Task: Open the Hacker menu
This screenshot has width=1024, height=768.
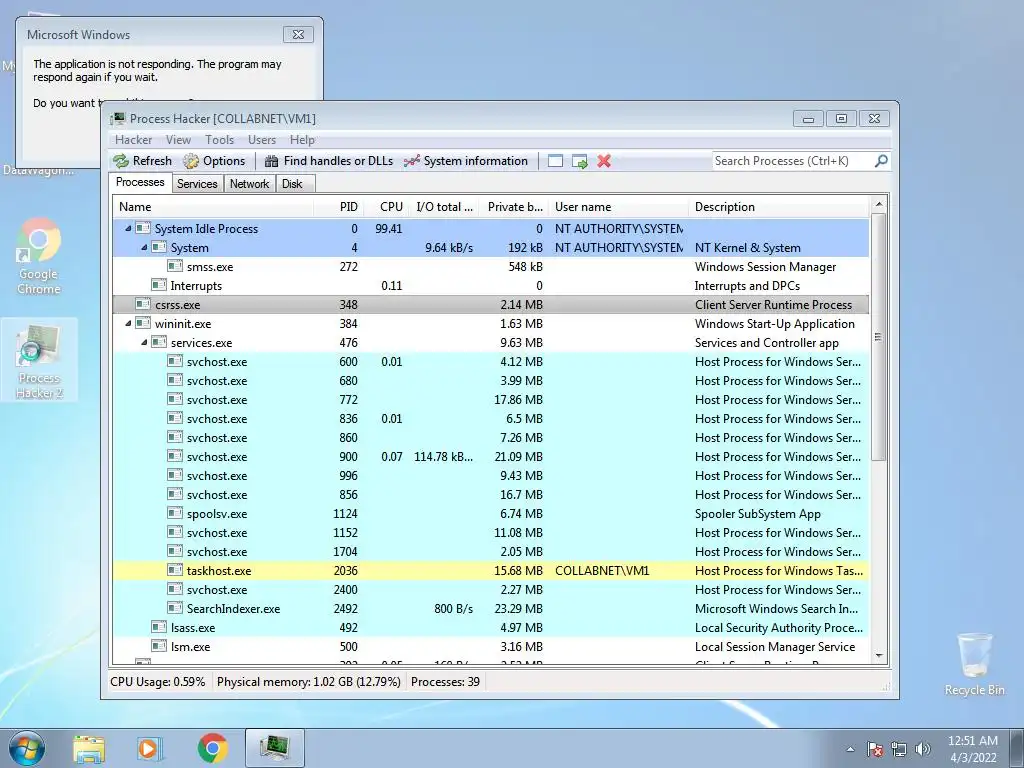Action: coord(133,140)
